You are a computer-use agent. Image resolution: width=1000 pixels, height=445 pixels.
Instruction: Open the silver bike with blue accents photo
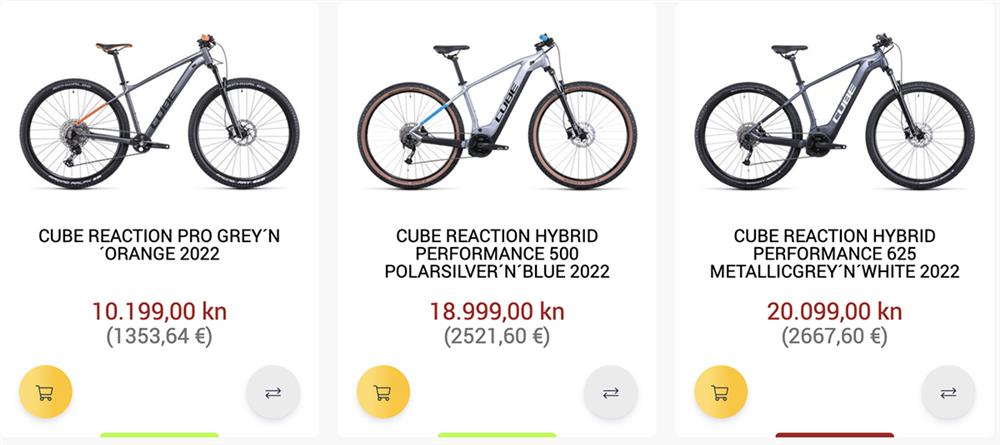[x=497, y=111]
